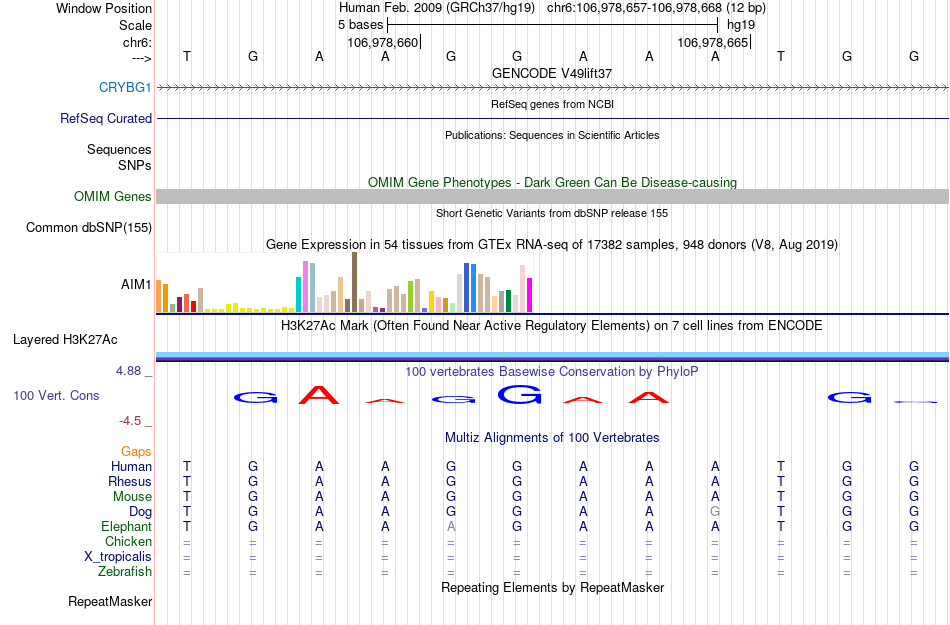Click the Chicken species label

[128, 541]
